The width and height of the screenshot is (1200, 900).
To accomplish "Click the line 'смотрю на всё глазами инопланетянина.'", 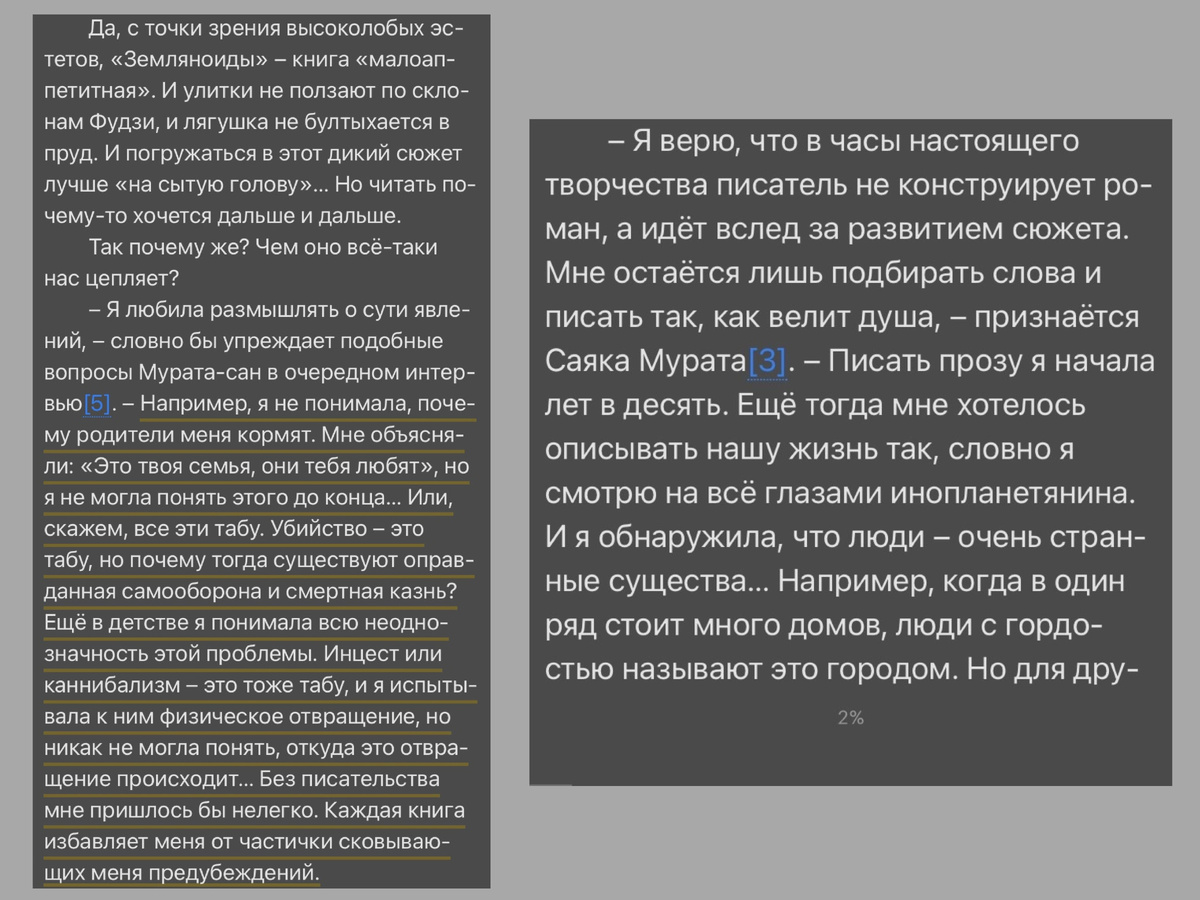I will [x=842, y=492].
